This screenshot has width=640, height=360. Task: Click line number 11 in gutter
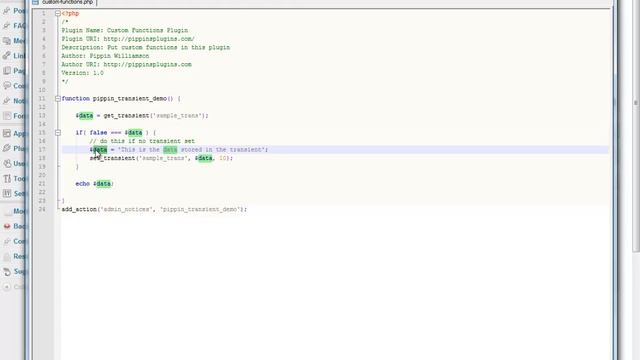pyautogui.click(x=42, y=99)
